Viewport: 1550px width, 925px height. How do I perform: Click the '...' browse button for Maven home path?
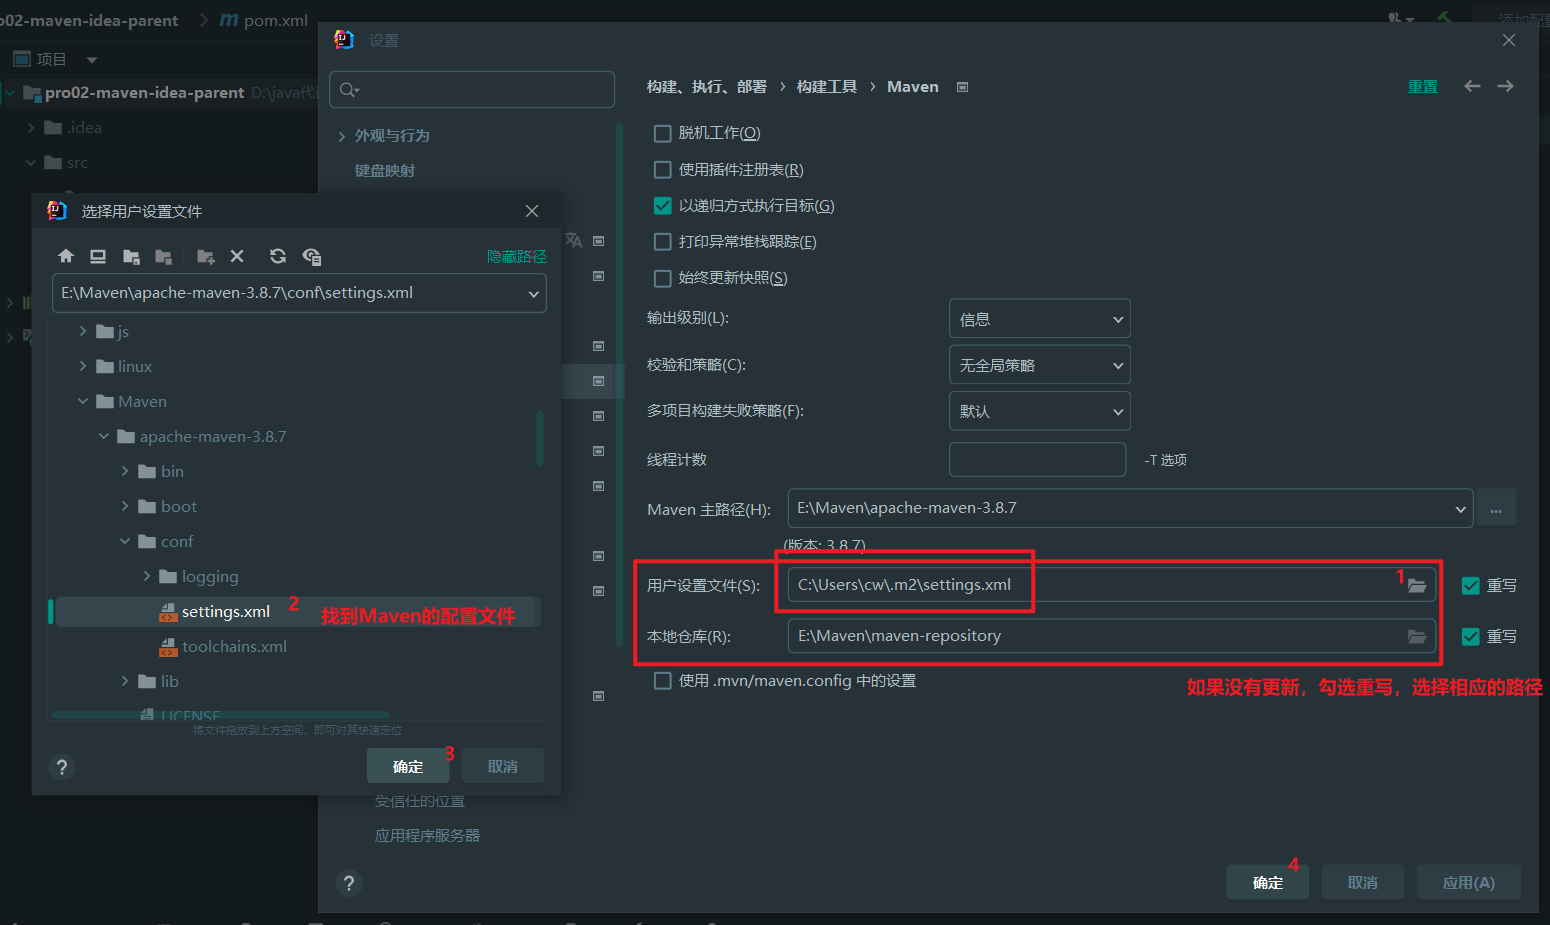tap(1496, 508)
